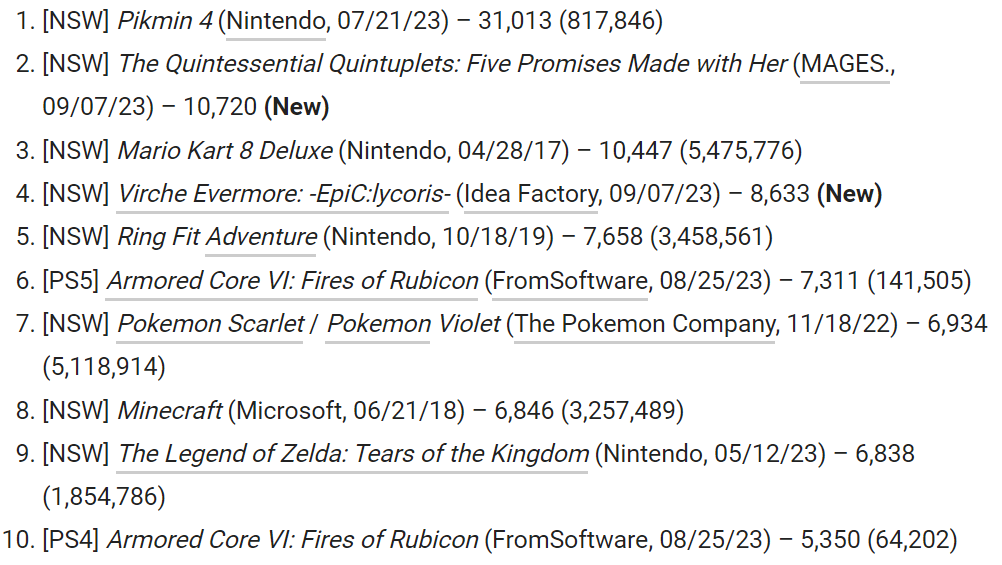The image size is (1002, 565).
Task: Open the Nintendo link in Pikmin 4 entry
Action: point(275,20)
